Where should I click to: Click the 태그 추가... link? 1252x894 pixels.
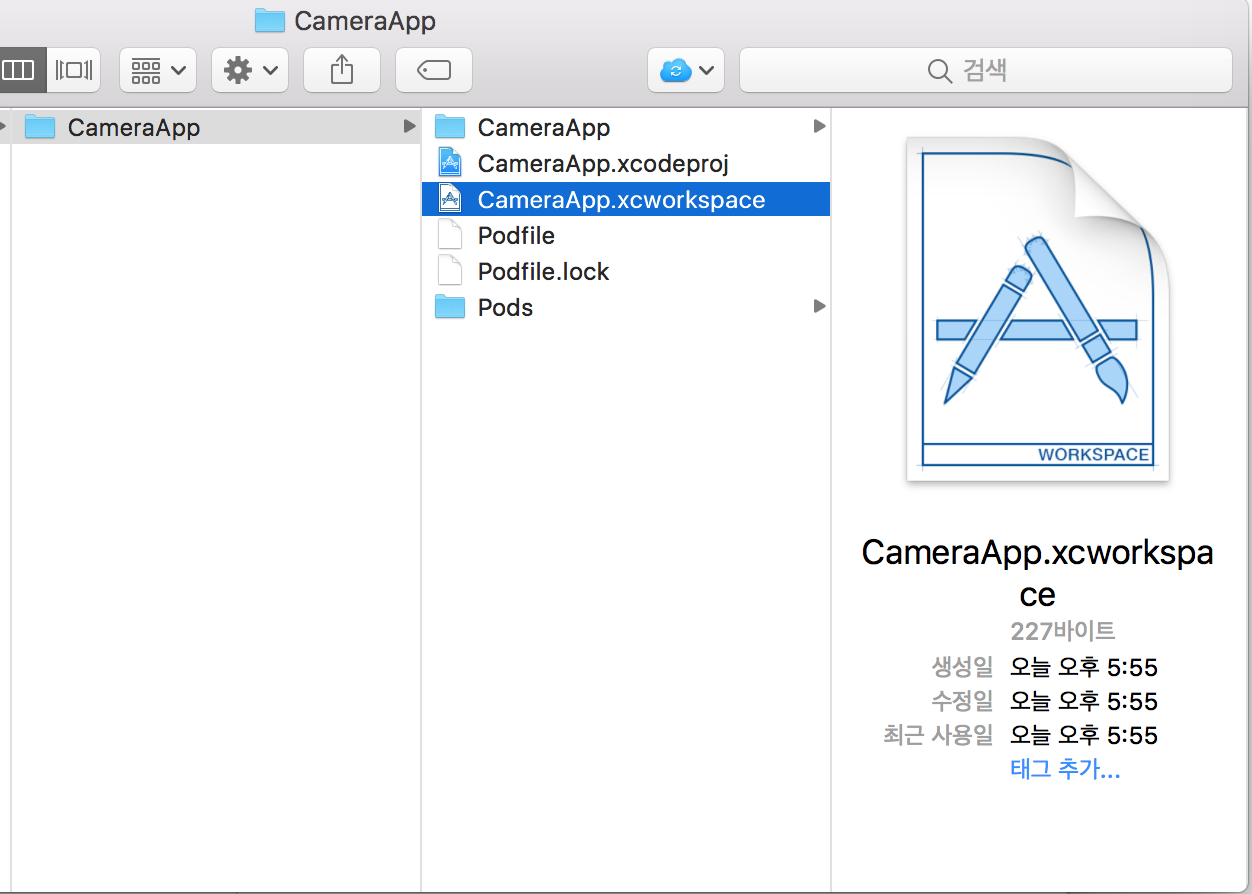1065,770
